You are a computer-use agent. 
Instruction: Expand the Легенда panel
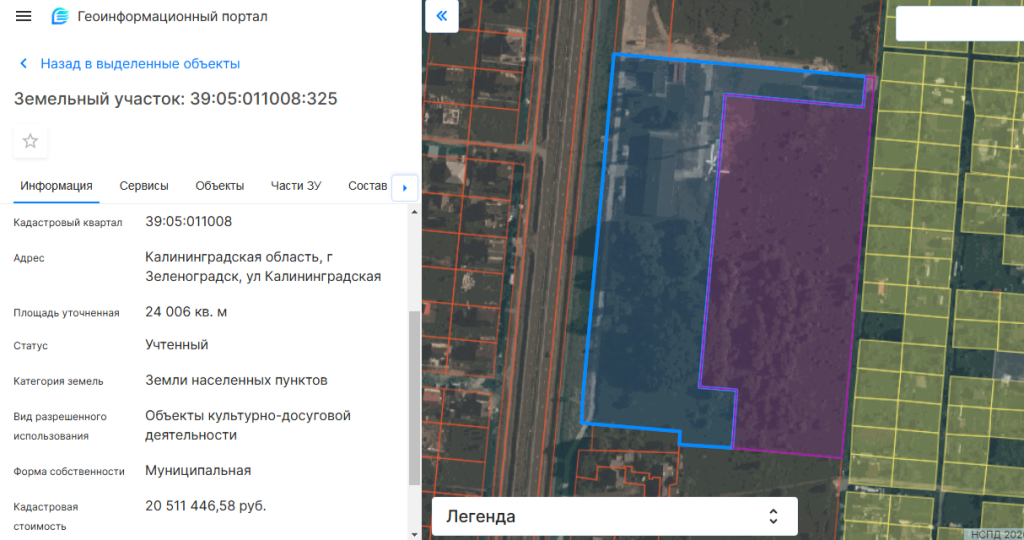614,517
